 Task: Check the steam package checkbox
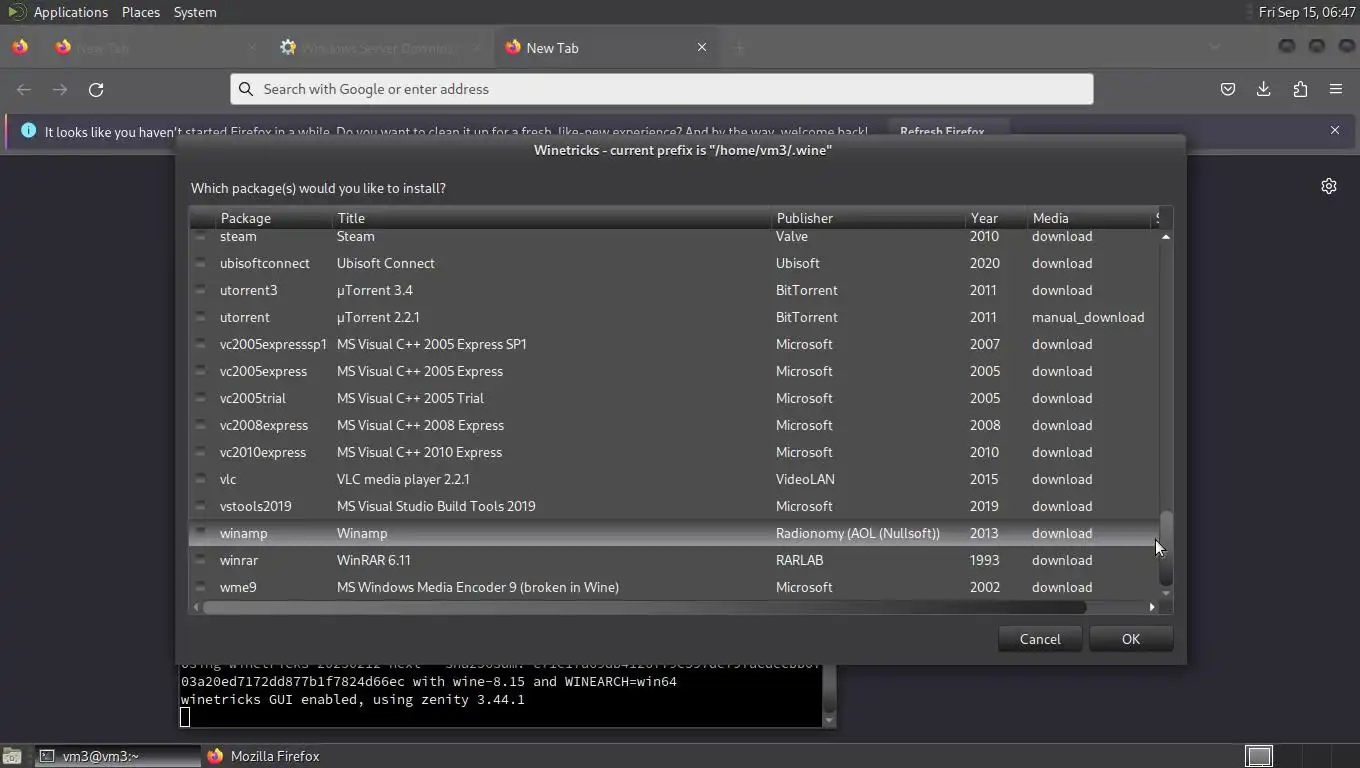pos(201,236)
